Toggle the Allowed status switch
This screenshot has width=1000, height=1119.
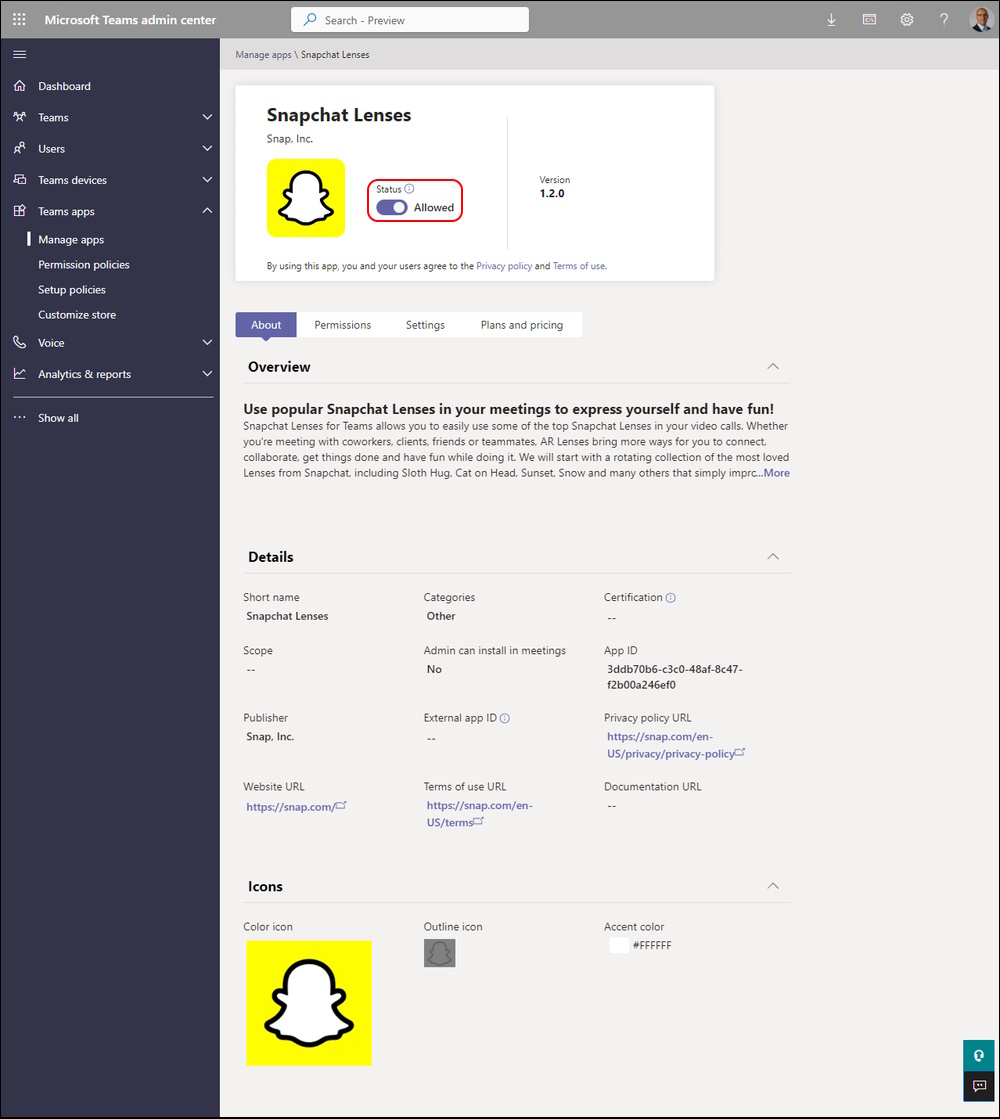coord(392,207)
